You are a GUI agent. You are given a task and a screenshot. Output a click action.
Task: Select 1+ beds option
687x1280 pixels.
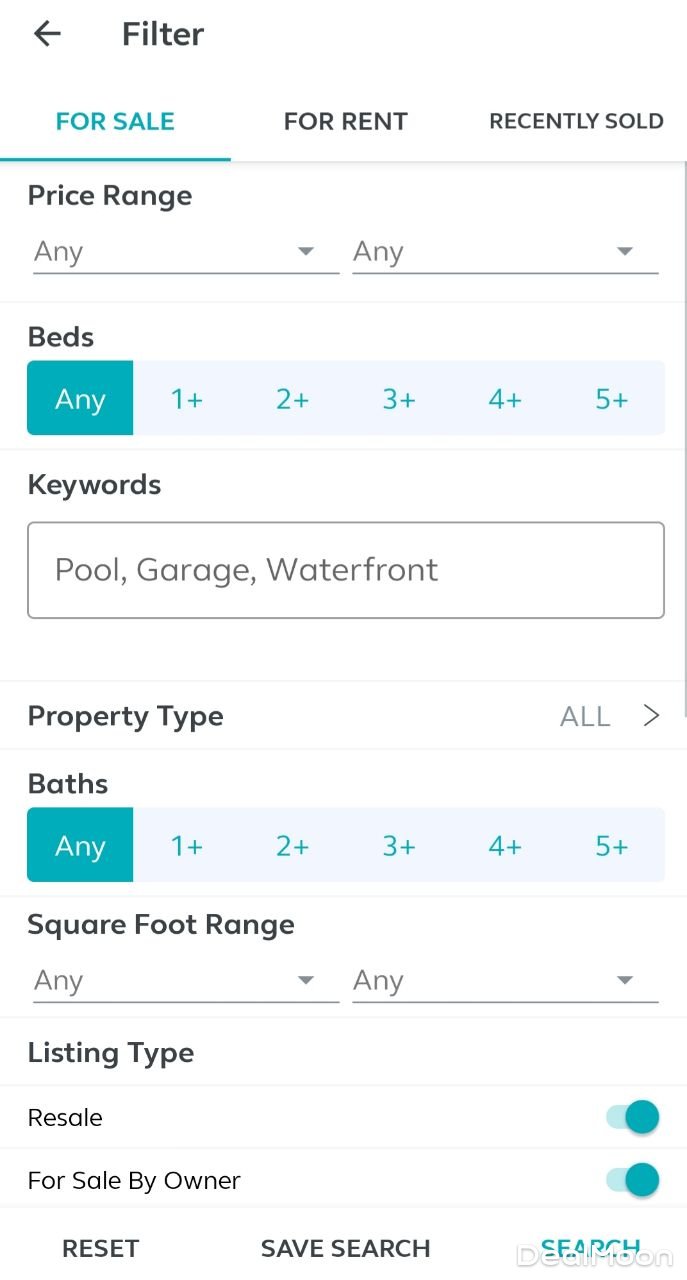(x=186, y=399)
